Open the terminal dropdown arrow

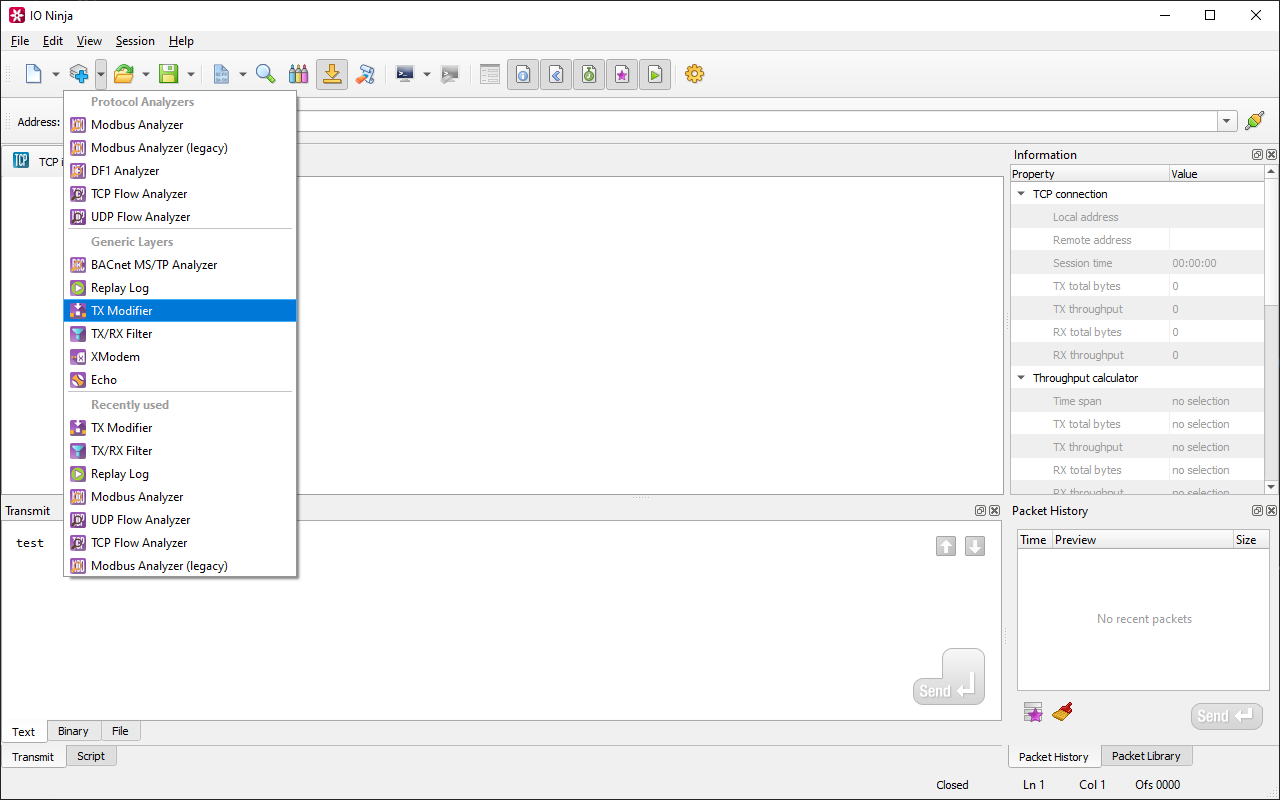426,74
